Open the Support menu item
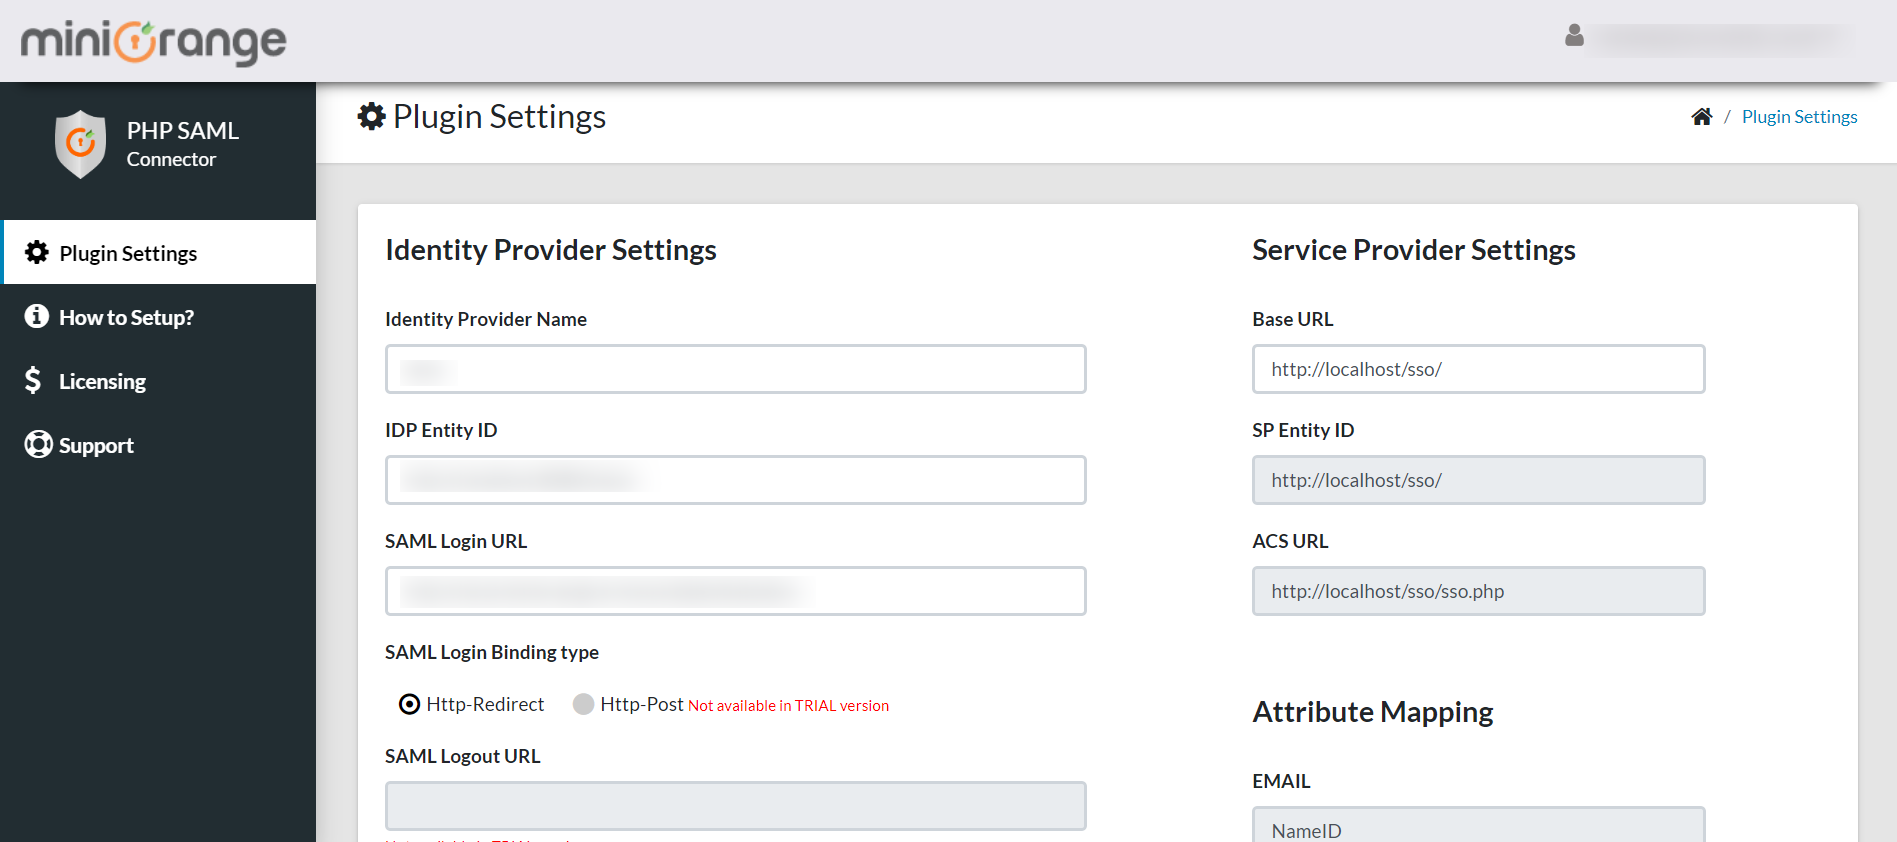The image size is (1897, 842). (160, 444)
